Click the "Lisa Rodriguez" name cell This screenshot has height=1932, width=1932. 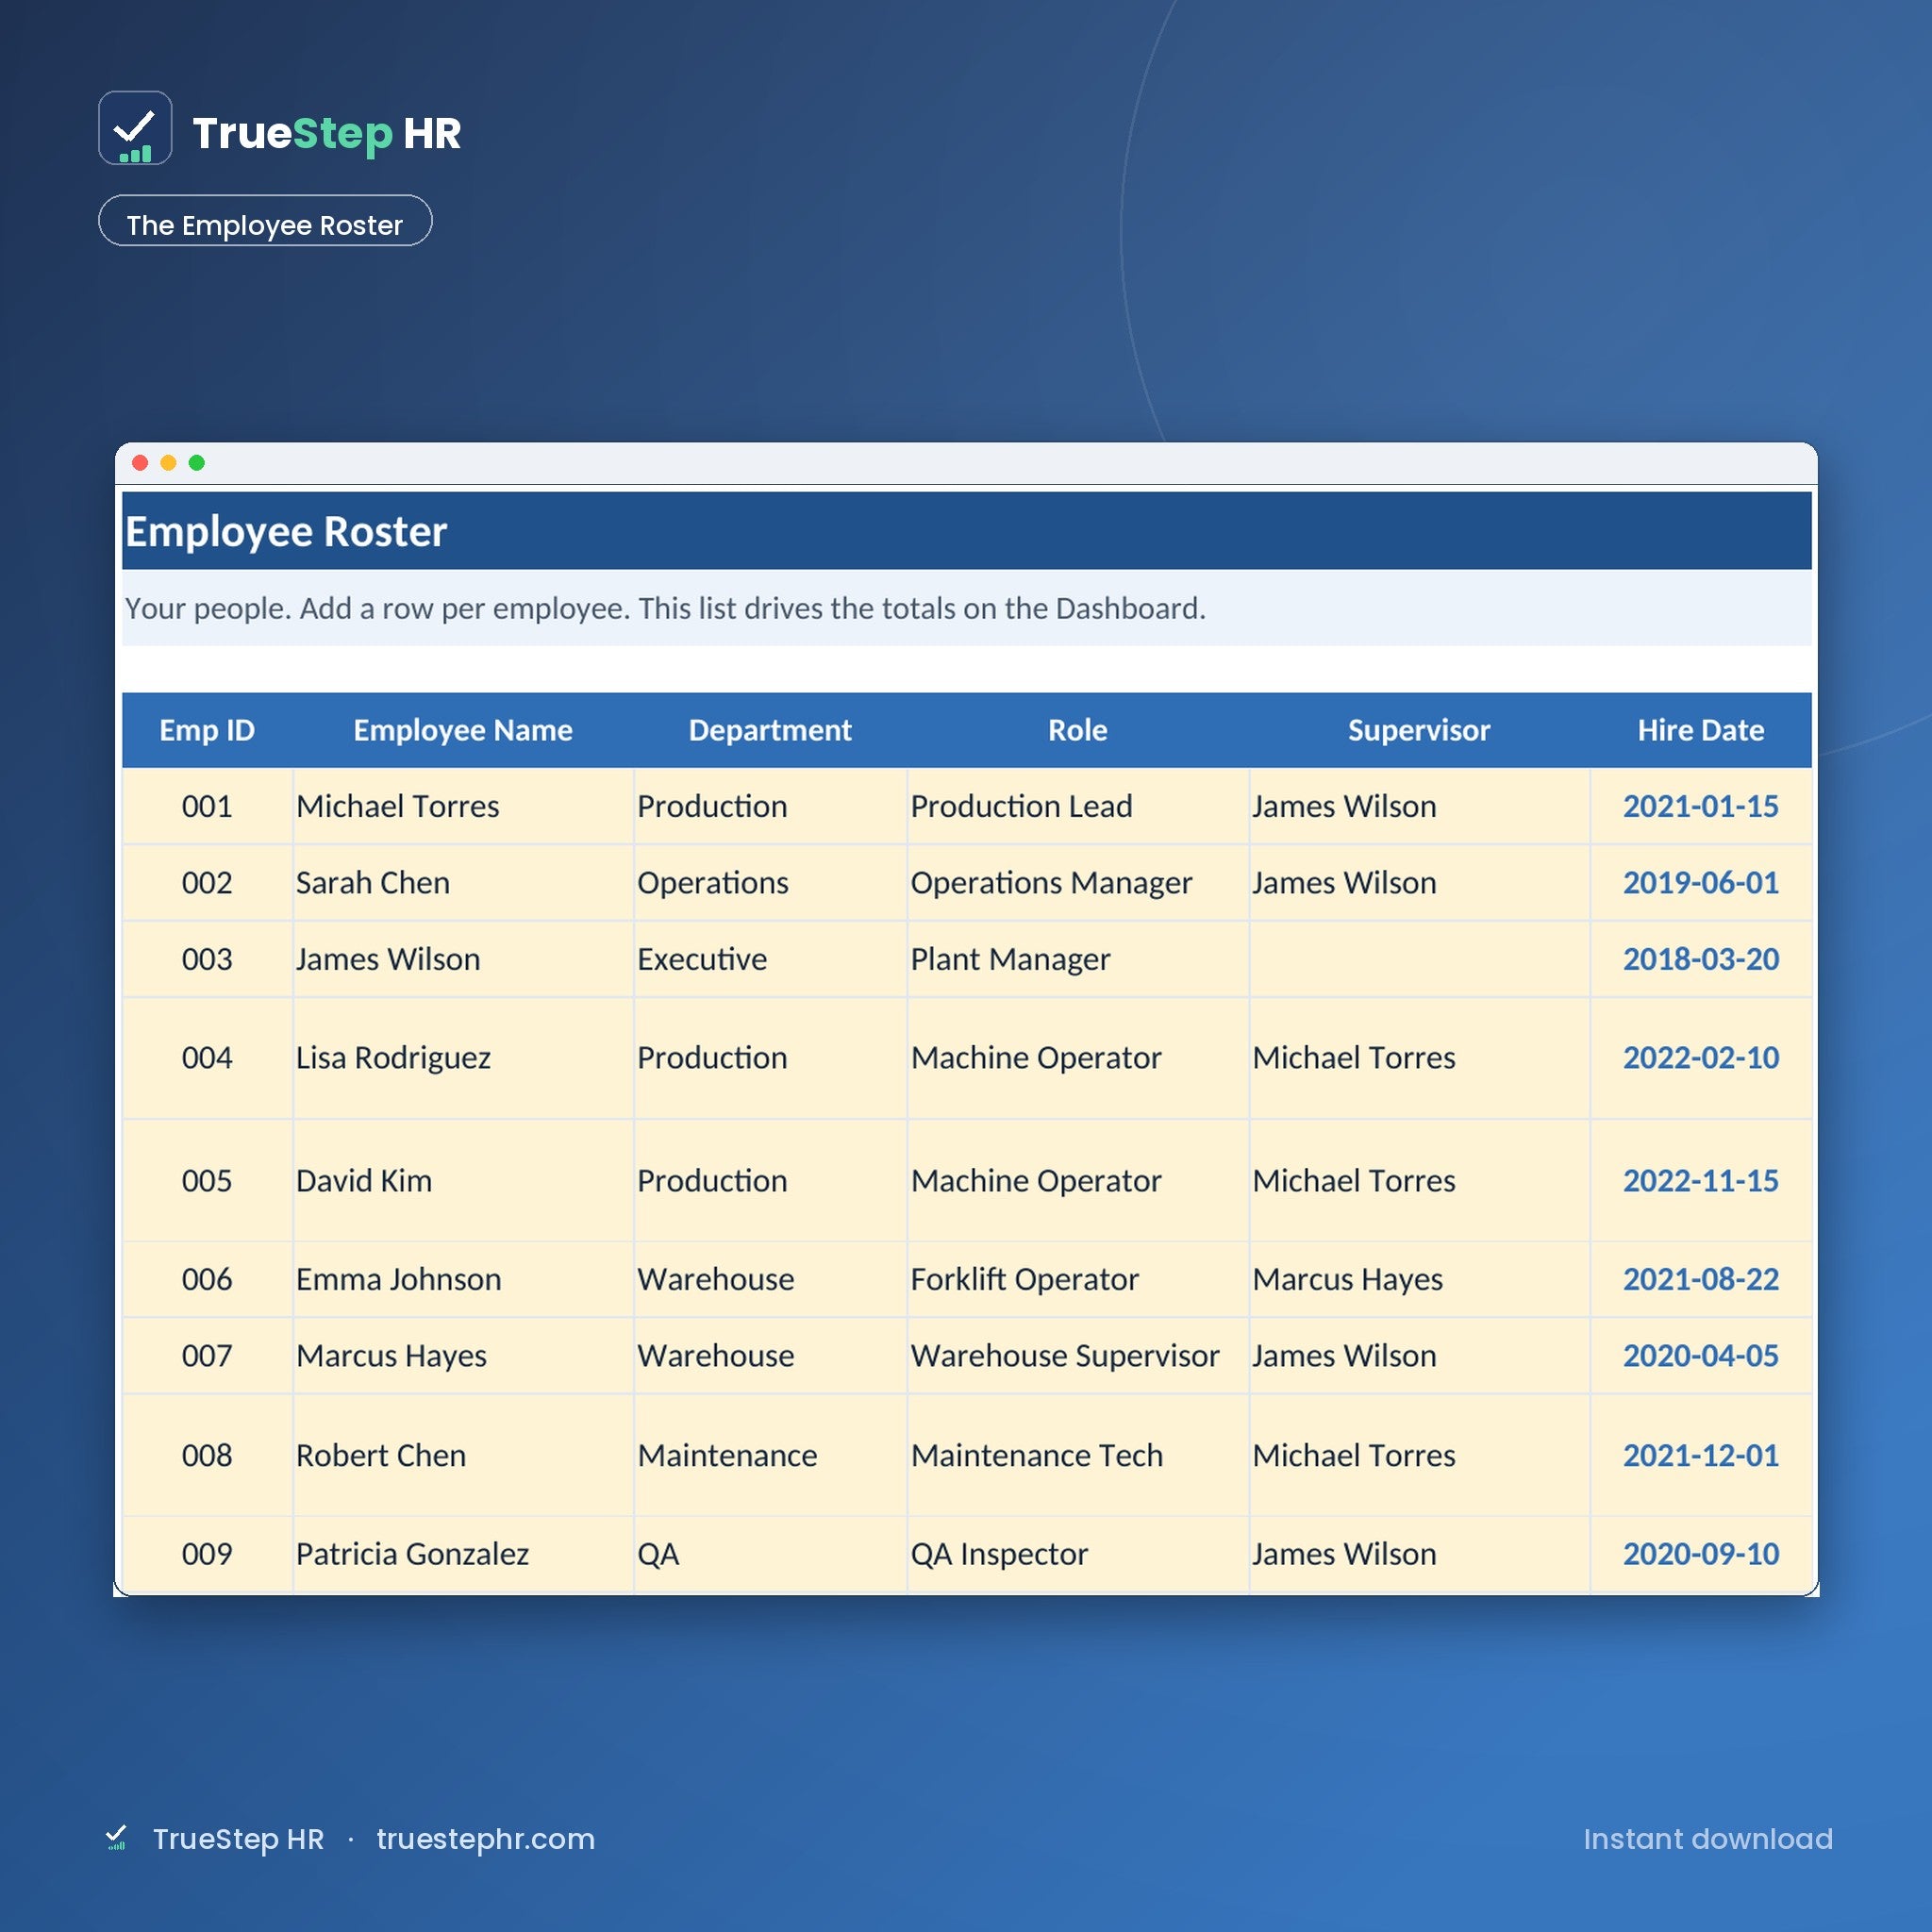463,1058
